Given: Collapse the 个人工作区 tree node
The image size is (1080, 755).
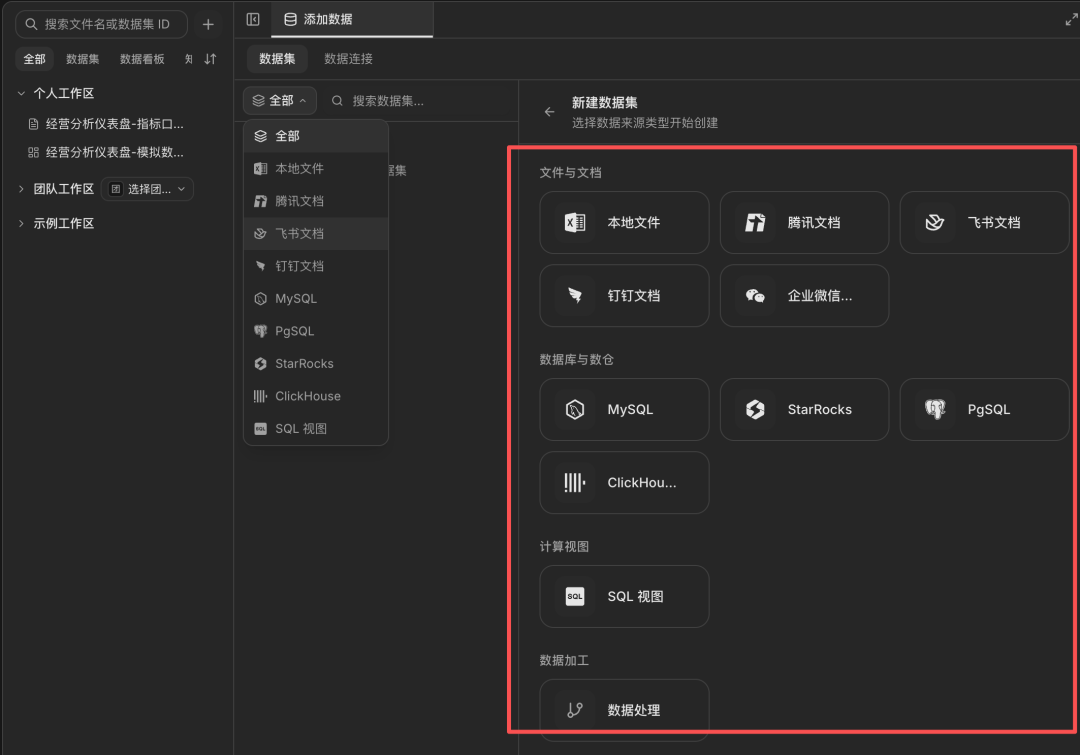Looking at the screenshot, I should click(x=21, y=93).
